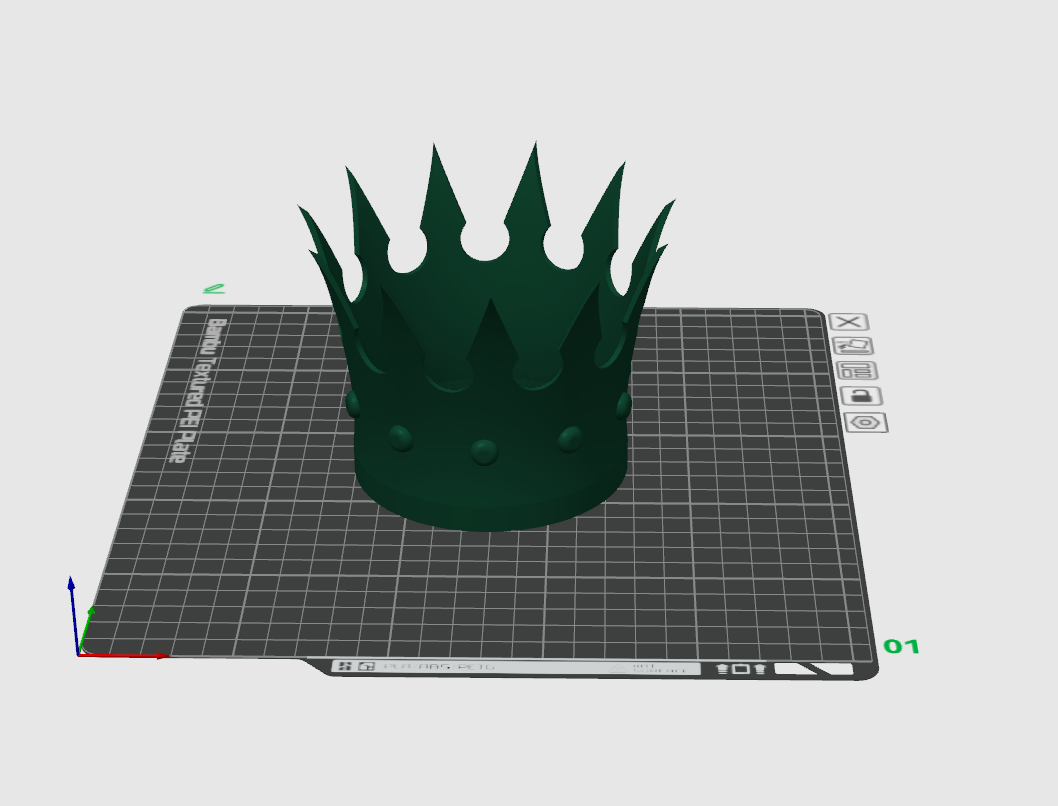The width and height of the screenshot is (1058, 806).
Task: Edit plate name with green pencil icon
Action: point(214,289)
